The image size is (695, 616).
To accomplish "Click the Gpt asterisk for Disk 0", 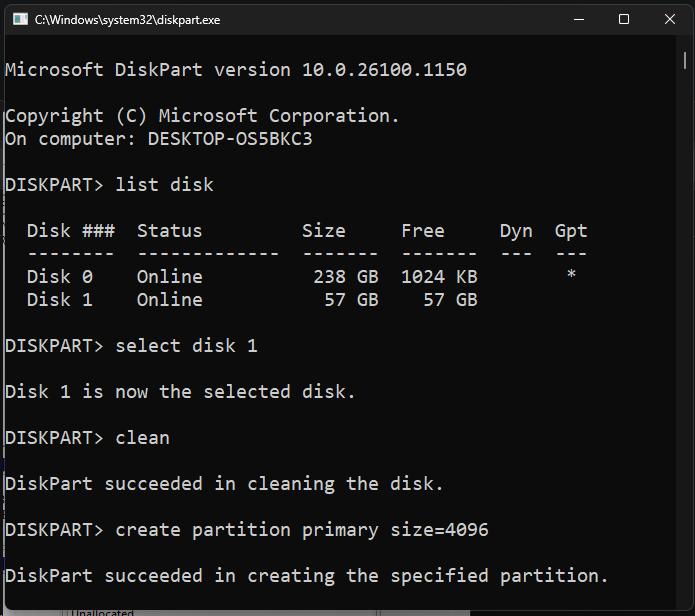I will [571, 274].
